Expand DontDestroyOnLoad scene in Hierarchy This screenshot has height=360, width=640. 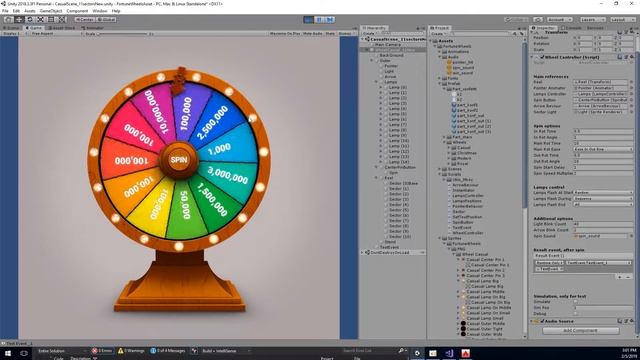tap(362, 253)
